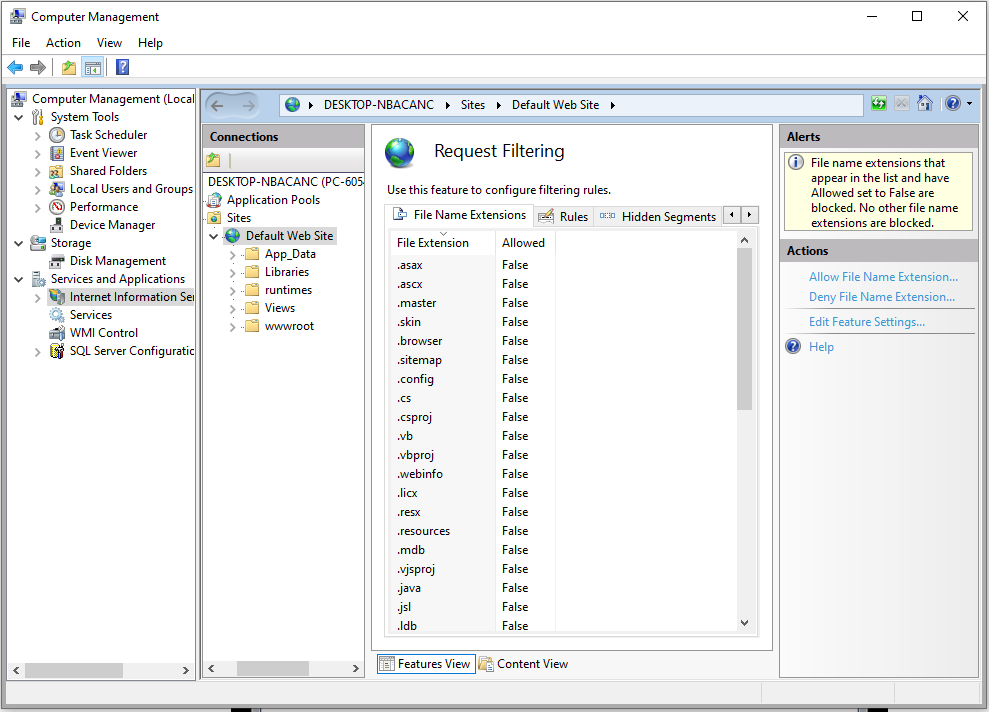Click the up one level folder icon

tap(69, 67)
